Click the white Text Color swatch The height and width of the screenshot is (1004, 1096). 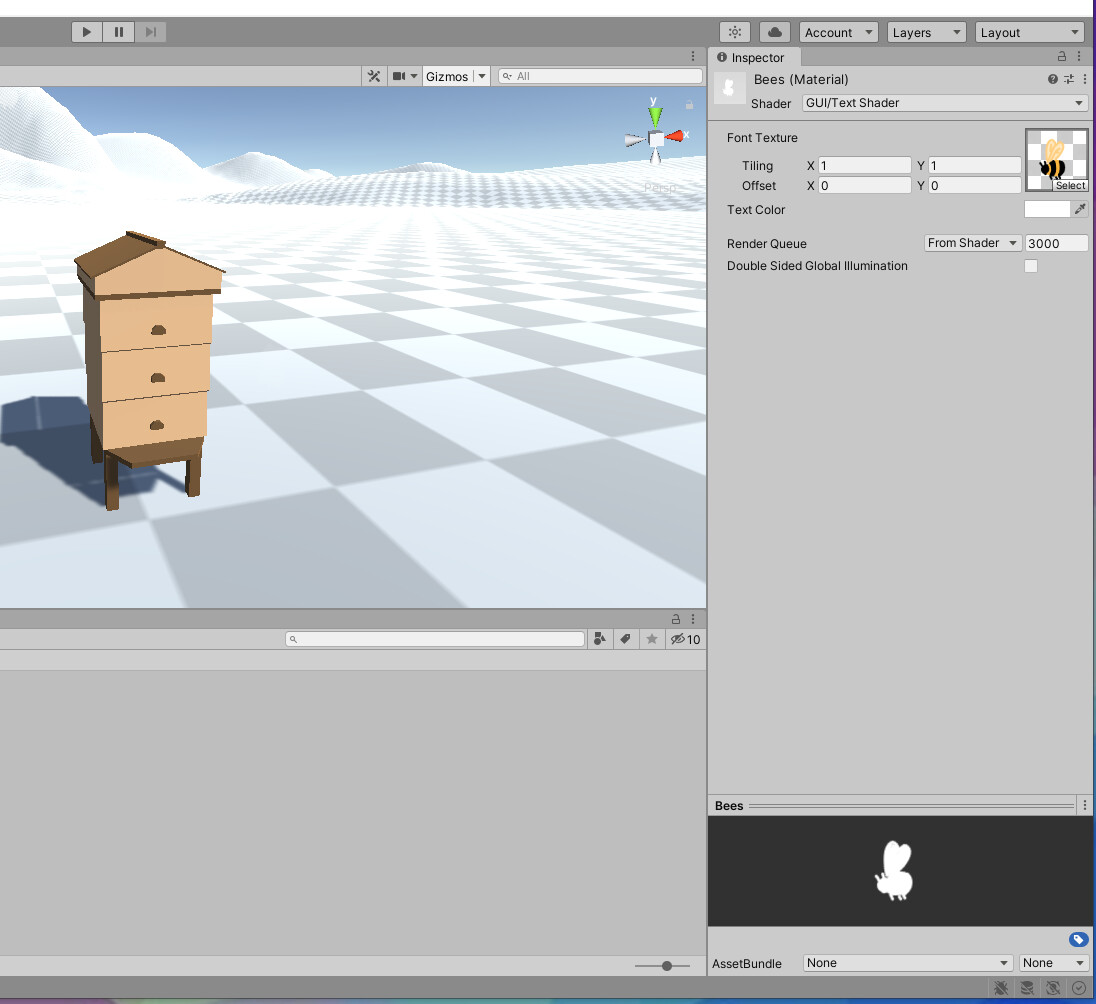pos(1045,208)
